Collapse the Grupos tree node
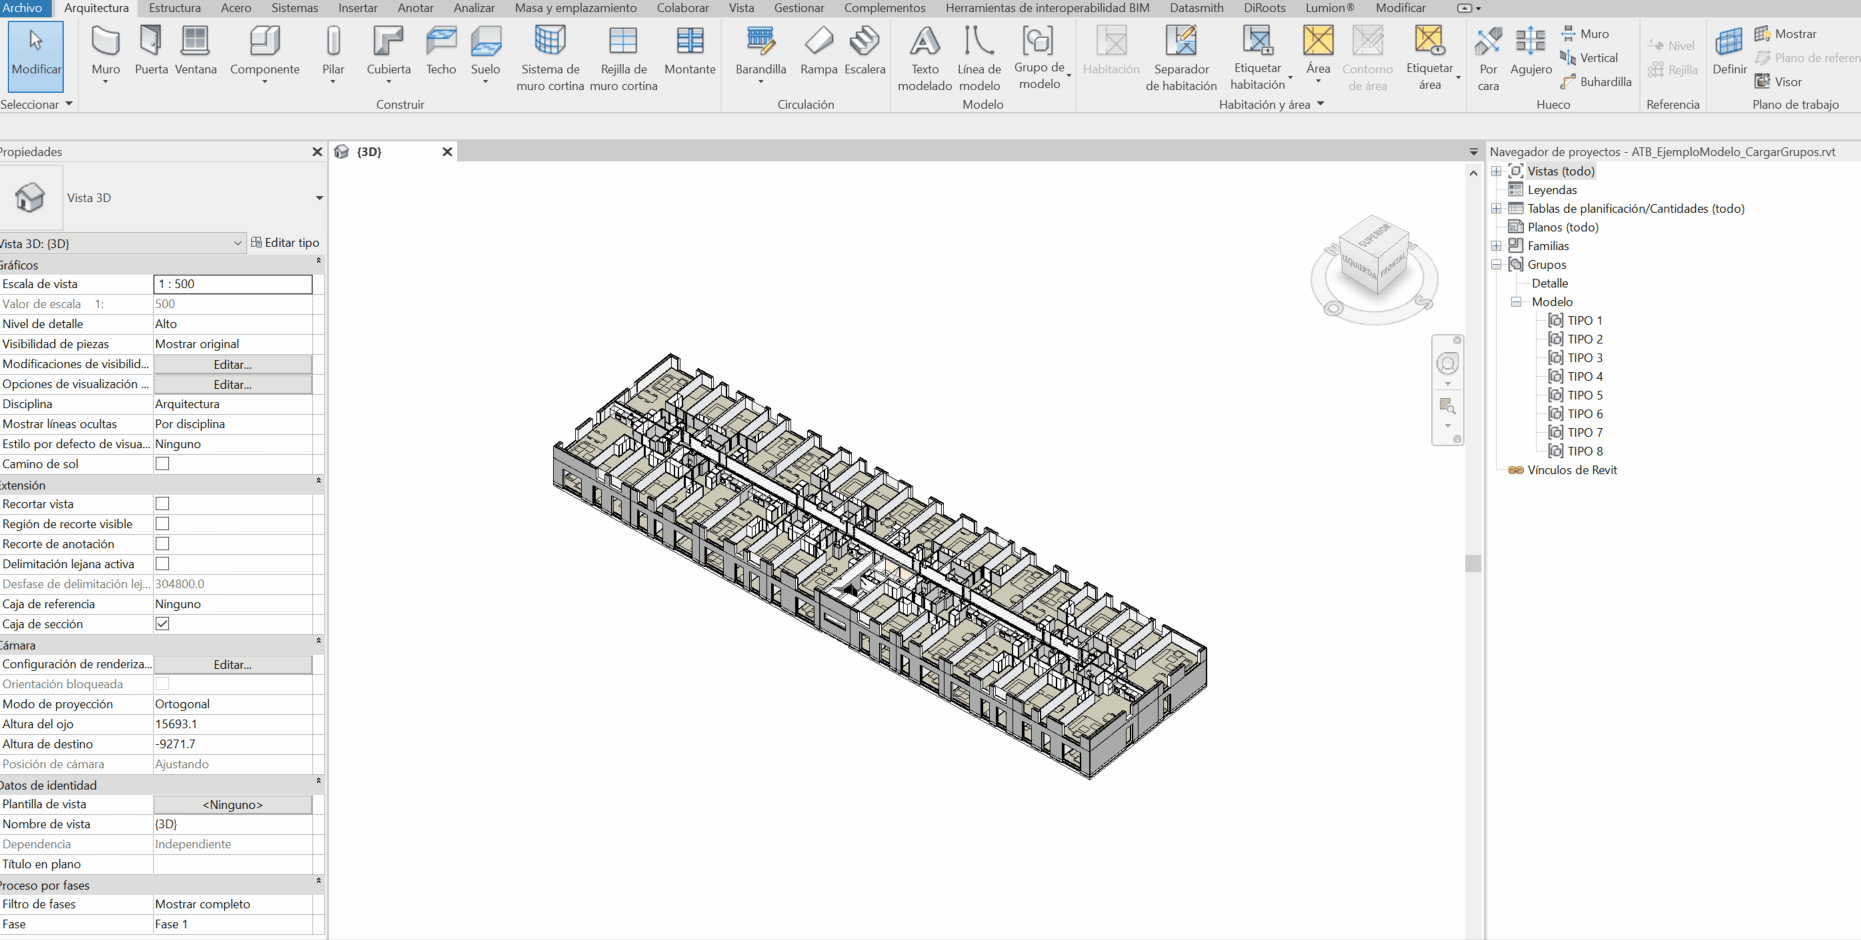This screenshot has width=1861, height=940. point(1497,265)
